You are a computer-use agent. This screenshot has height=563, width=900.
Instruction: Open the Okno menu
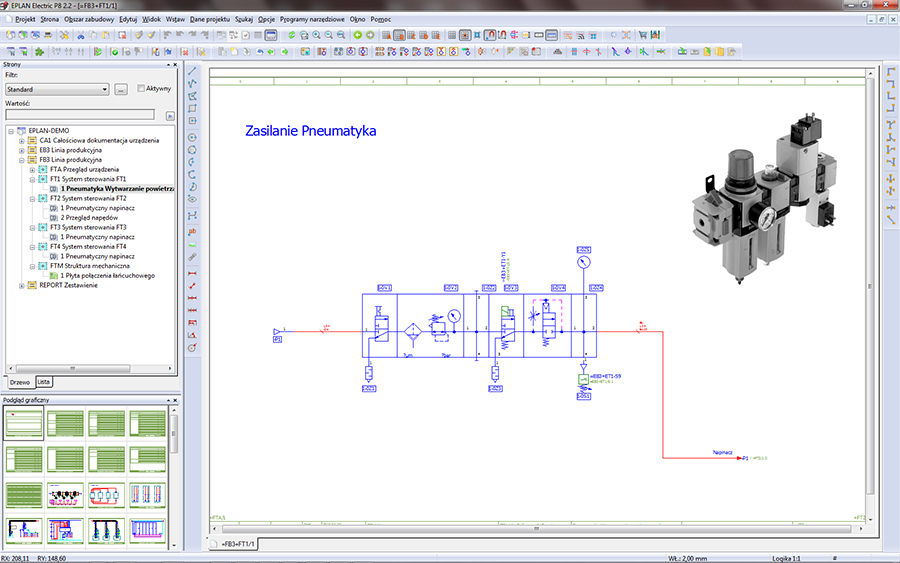(358, 19)
